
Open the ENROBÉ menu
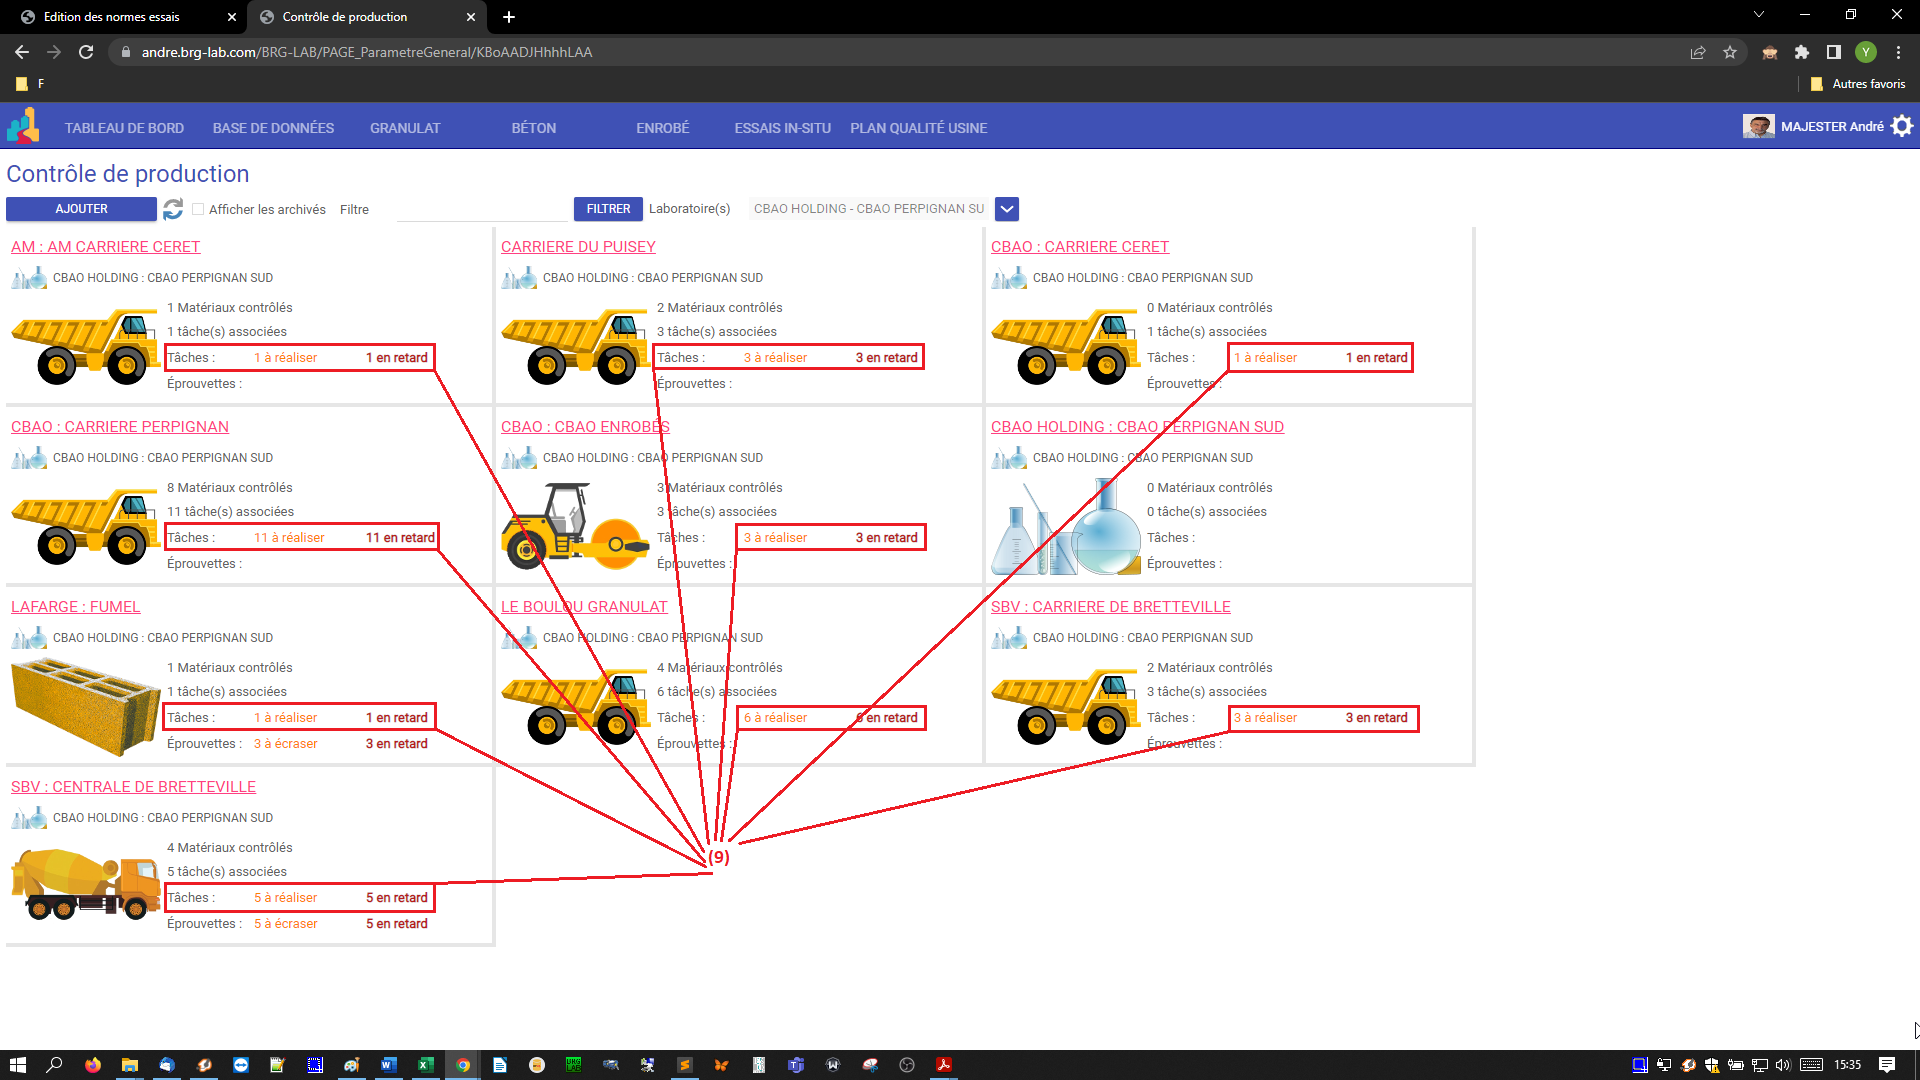[663, 128]
